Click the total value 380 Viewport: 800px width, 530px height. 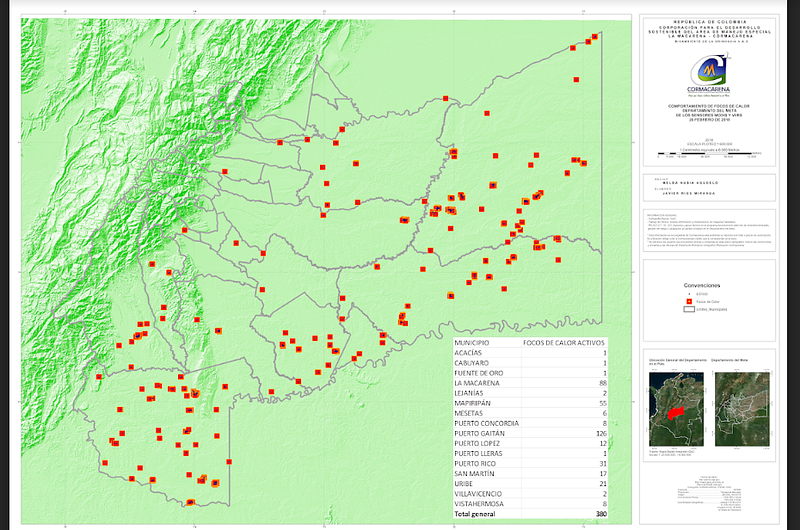602,514
